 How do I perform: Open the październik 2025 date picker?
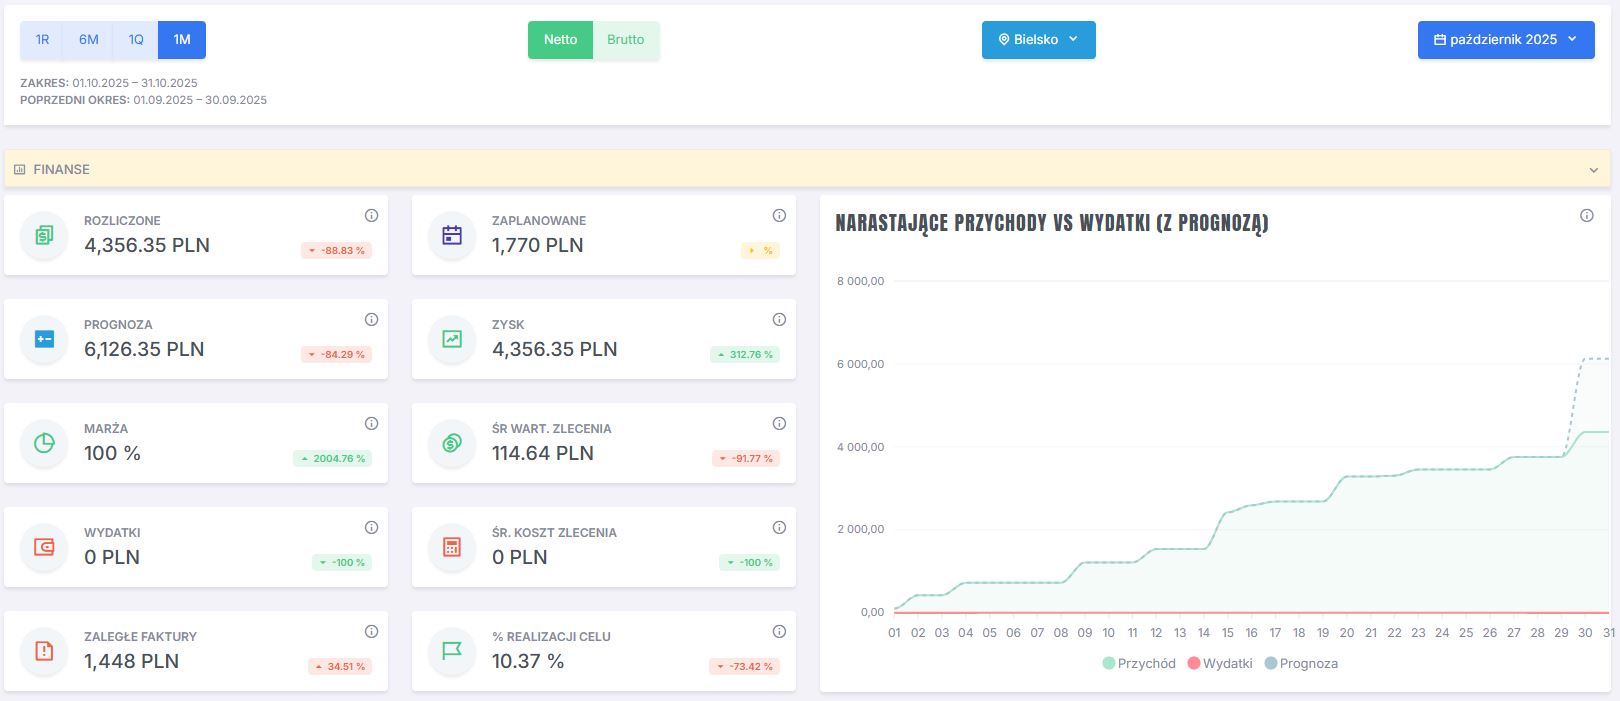pyautogui.click(x=1505, y=40)
